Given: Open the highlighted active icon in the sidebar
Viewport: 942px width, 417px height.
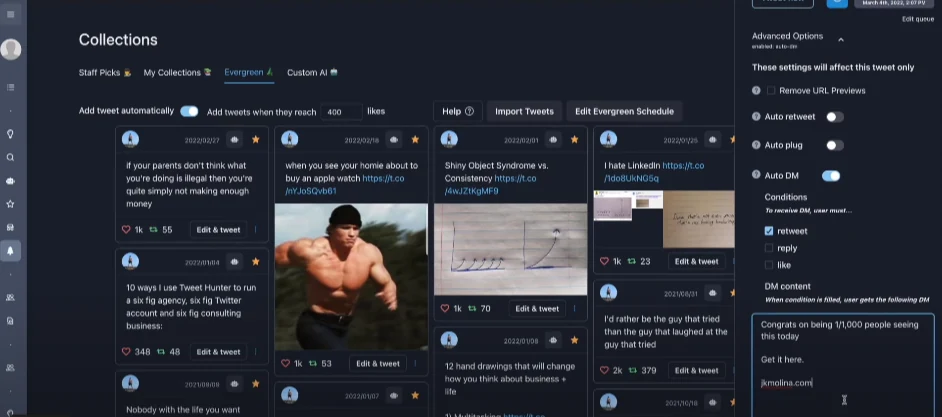Looking at the screenshot, I should point(10,251).
